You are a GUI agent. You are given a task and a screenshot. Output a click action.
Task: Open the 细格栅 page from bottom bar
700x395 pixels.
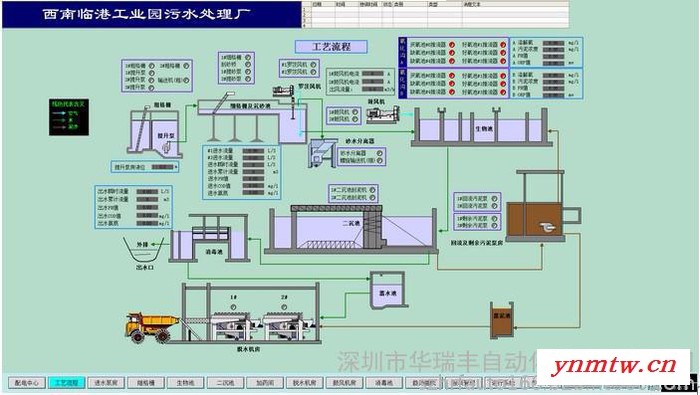tap(146, 383)
